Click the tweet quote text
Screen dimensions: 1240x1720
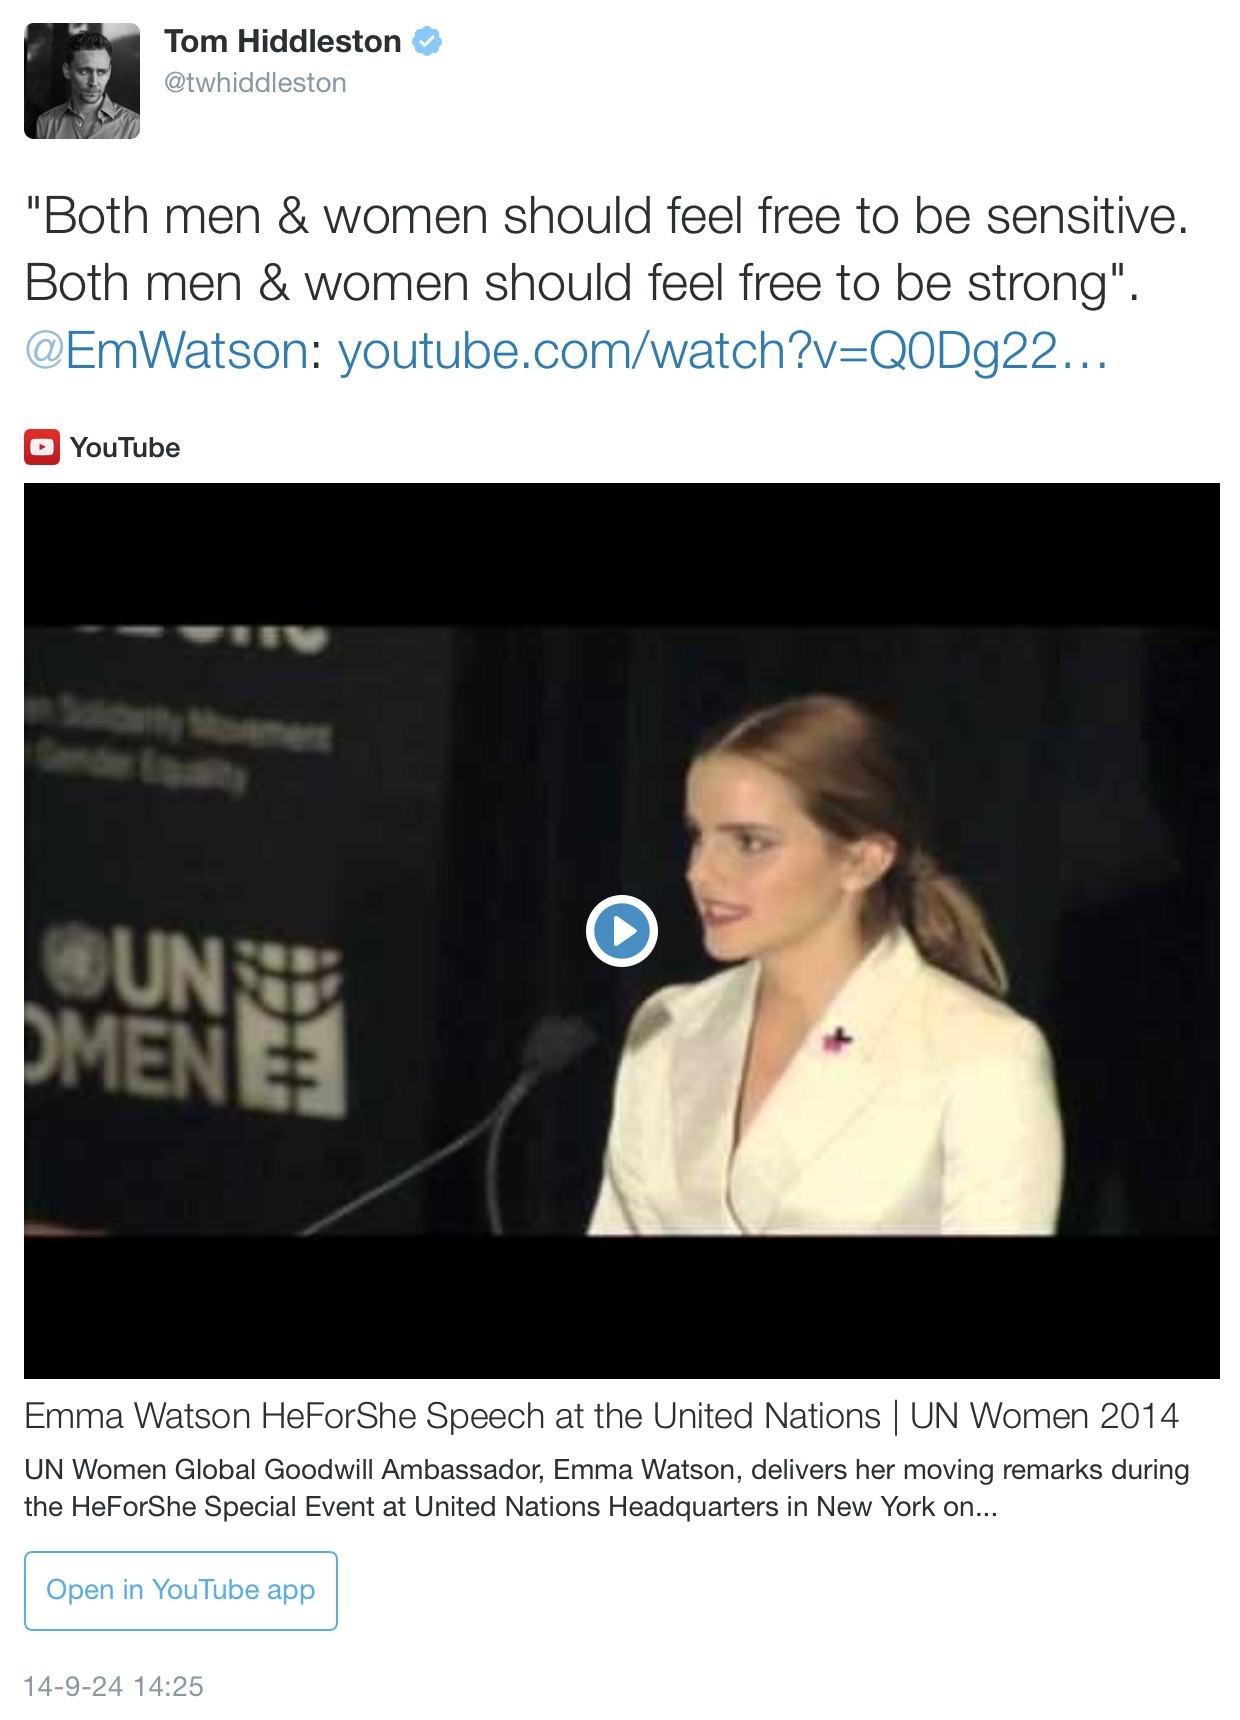coord(607,250)
